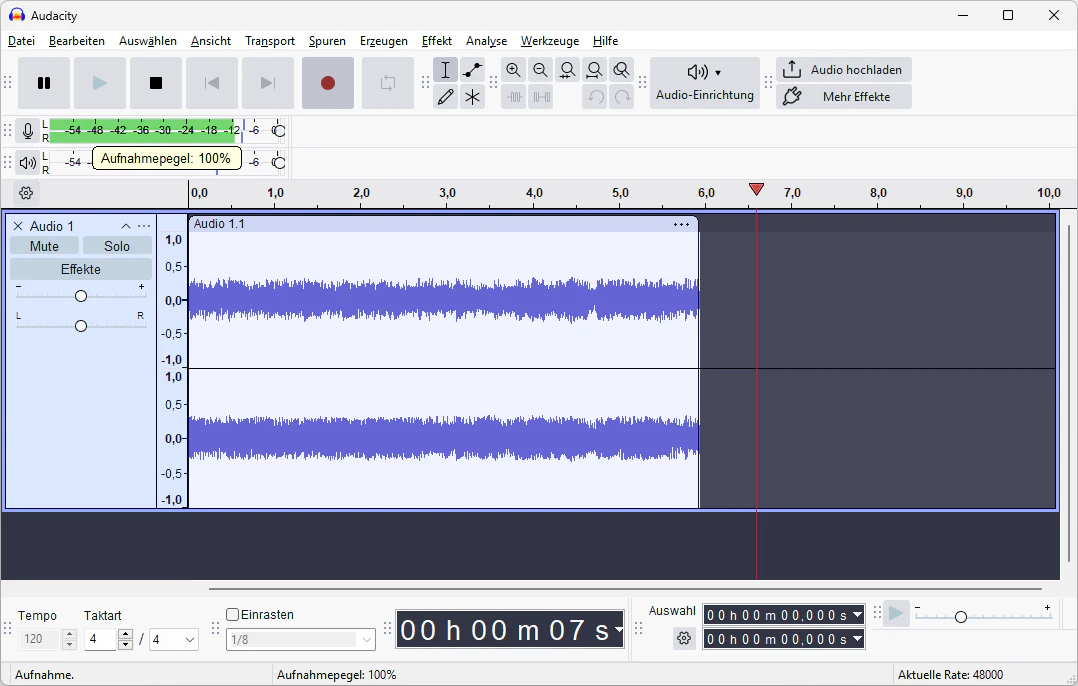Screen dimensions: 1078x686
Task: Fit project to width zoom icon
Action: pos(594,70)
